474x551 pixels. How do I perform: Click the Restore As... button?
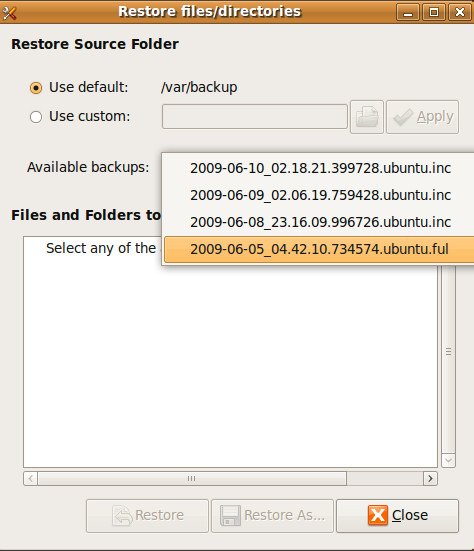click(x=272, y=516)
